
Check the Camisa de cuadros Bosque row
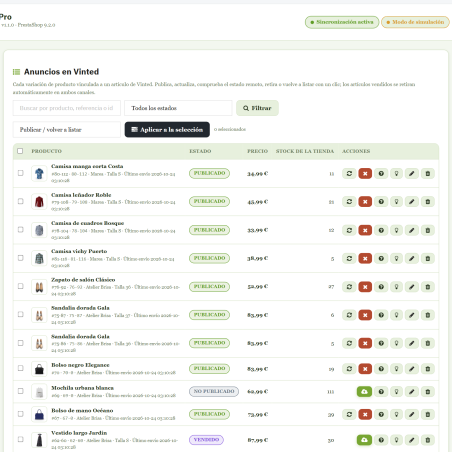(x=21, y=230)
